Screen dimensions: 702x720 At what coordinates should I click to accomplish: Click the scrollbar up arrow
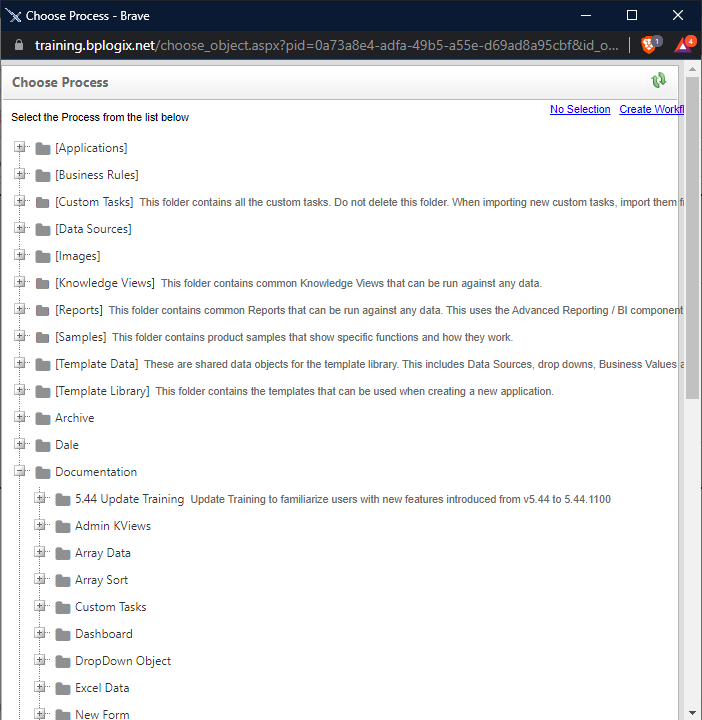(x=692, y=69)
